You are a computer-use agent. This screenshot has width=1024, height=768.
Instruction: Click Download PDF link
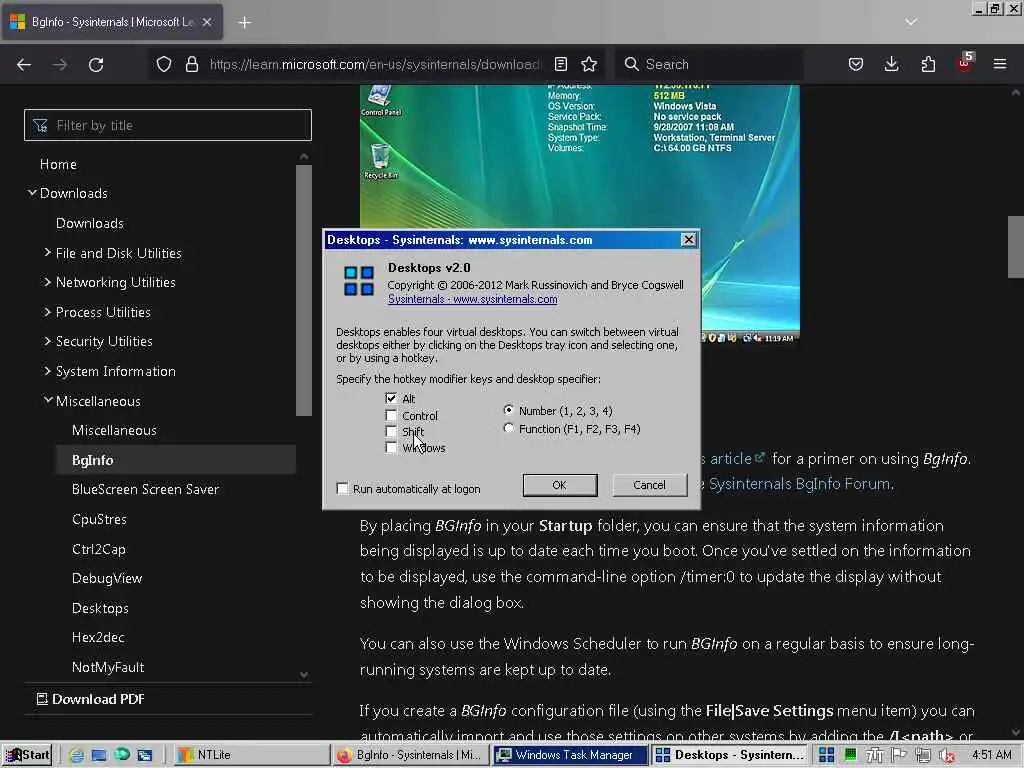[91, 699]
